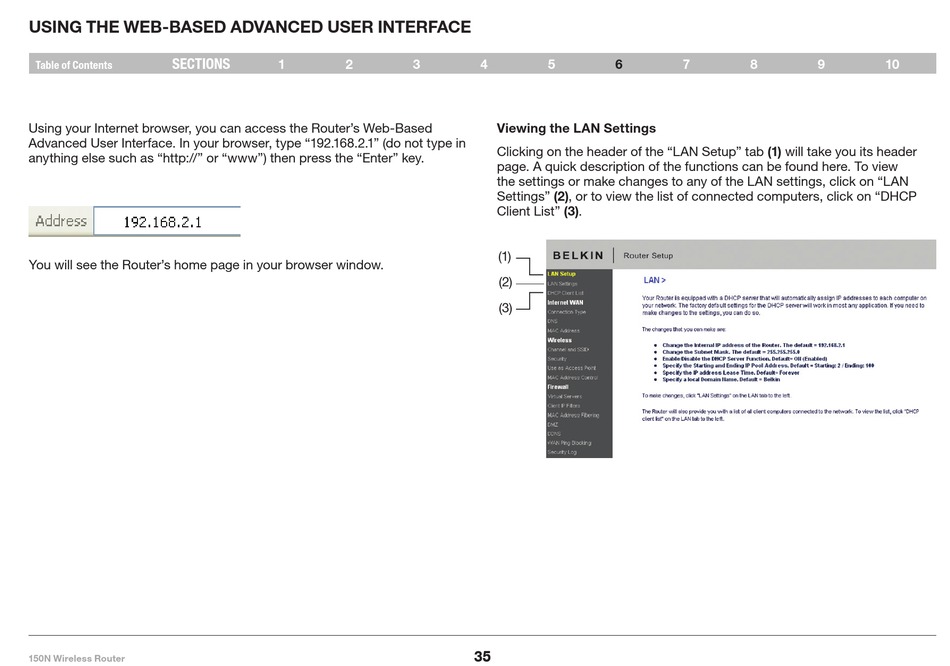Click 'Specify a local Domain Name' bullet
The width and height of the screenshot is (950, 666).
[x=721, y=379]
